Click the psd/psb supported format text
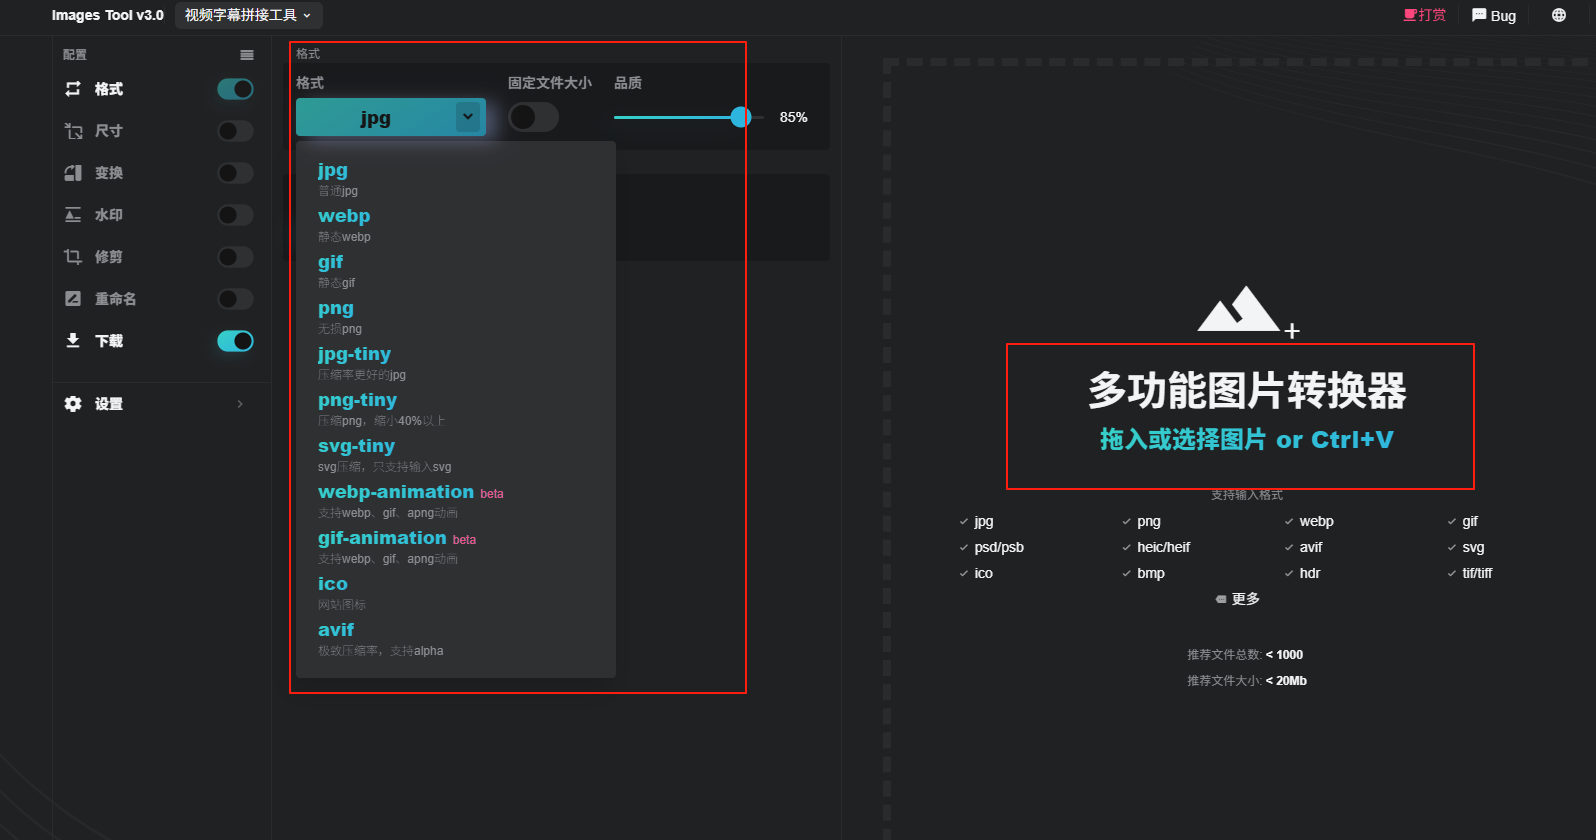Screen dimensions: 1596x840 [x=999, y=547]
